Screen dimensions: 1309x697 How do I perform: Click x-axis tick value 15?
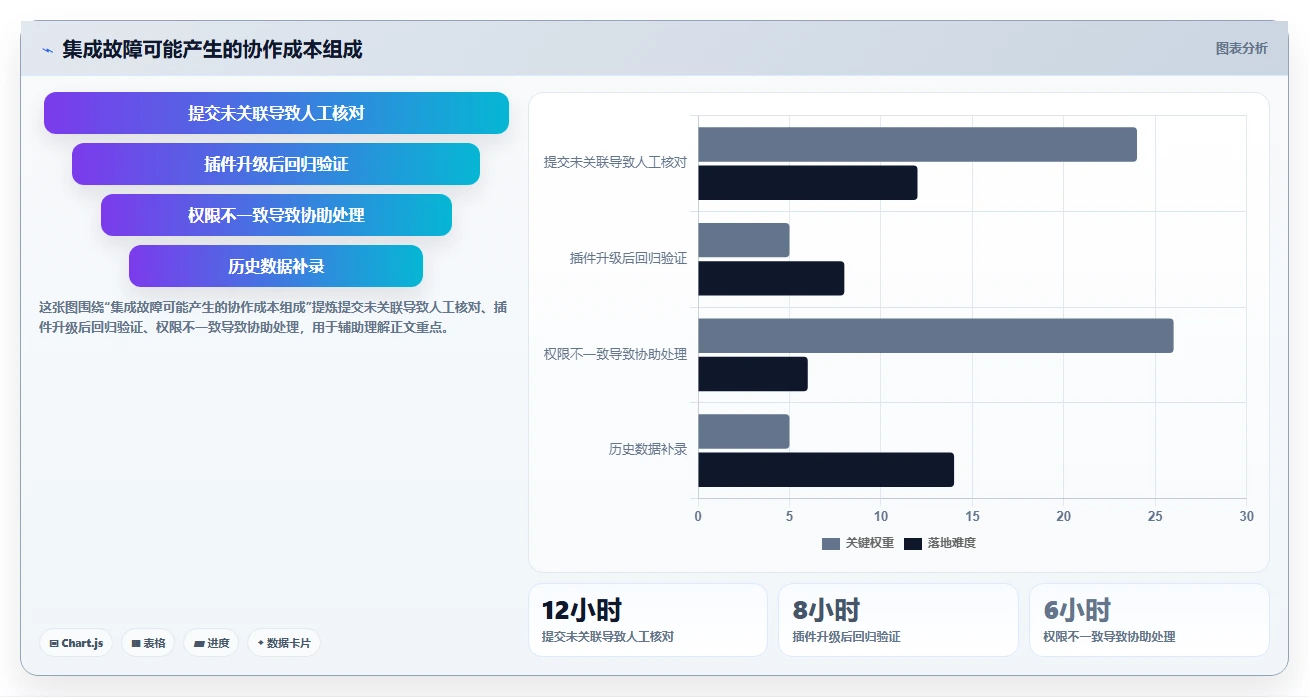click(x=972, y=516)
